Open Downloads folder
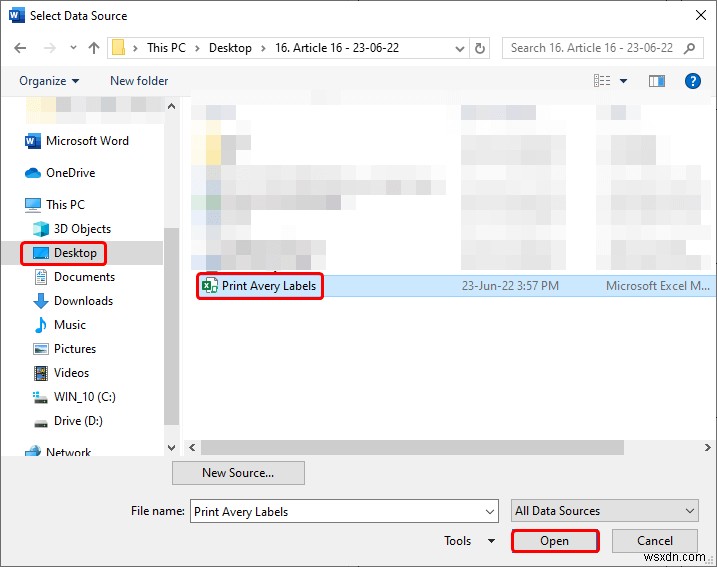This screenshot has height=567, width=717. tap(84, 301)
